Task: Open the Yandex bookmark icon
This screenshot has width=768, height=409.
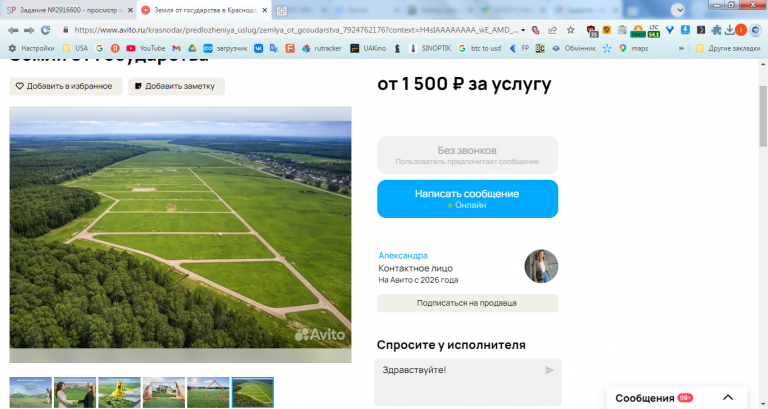Action: point(115,48)
